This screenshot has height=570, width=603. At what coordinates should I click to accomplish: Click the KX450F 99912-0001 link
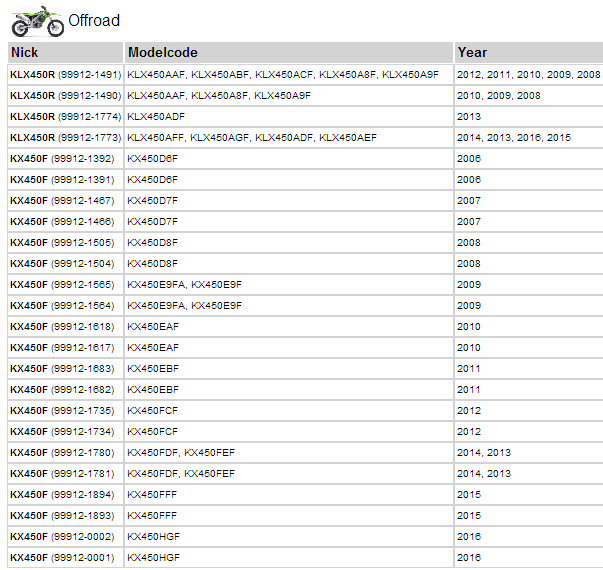pos(61,558)
